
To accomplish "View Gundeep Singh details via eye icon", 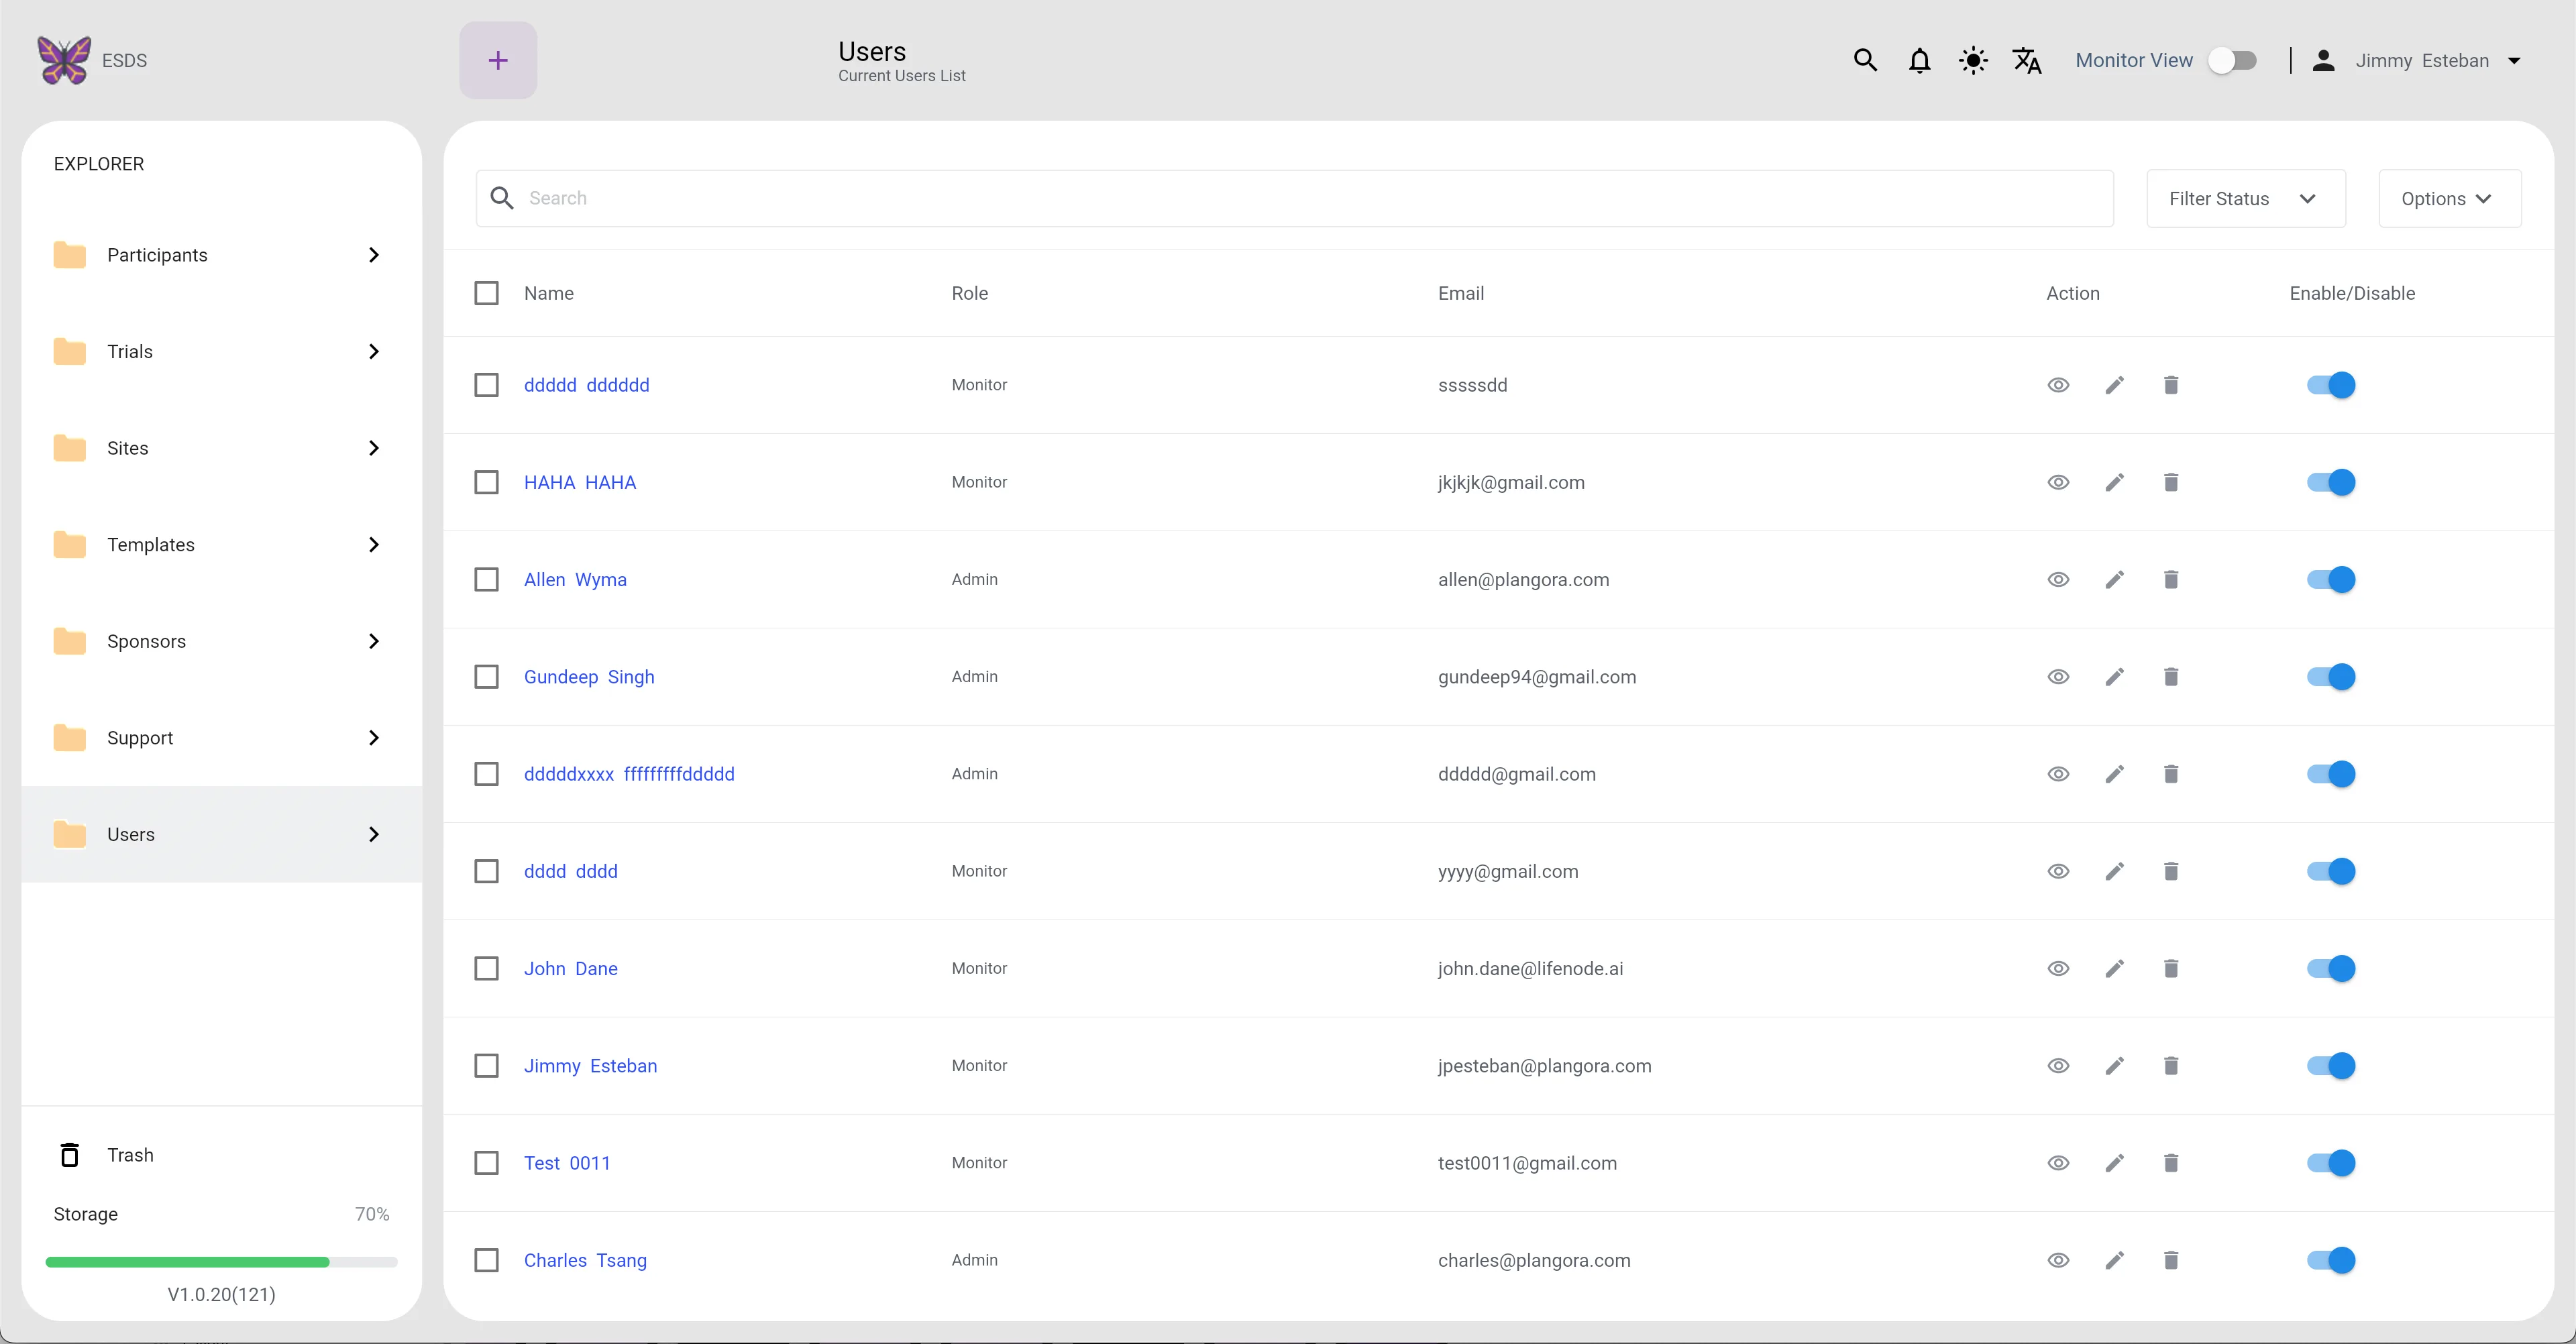I will click(x=2058, y=677).
